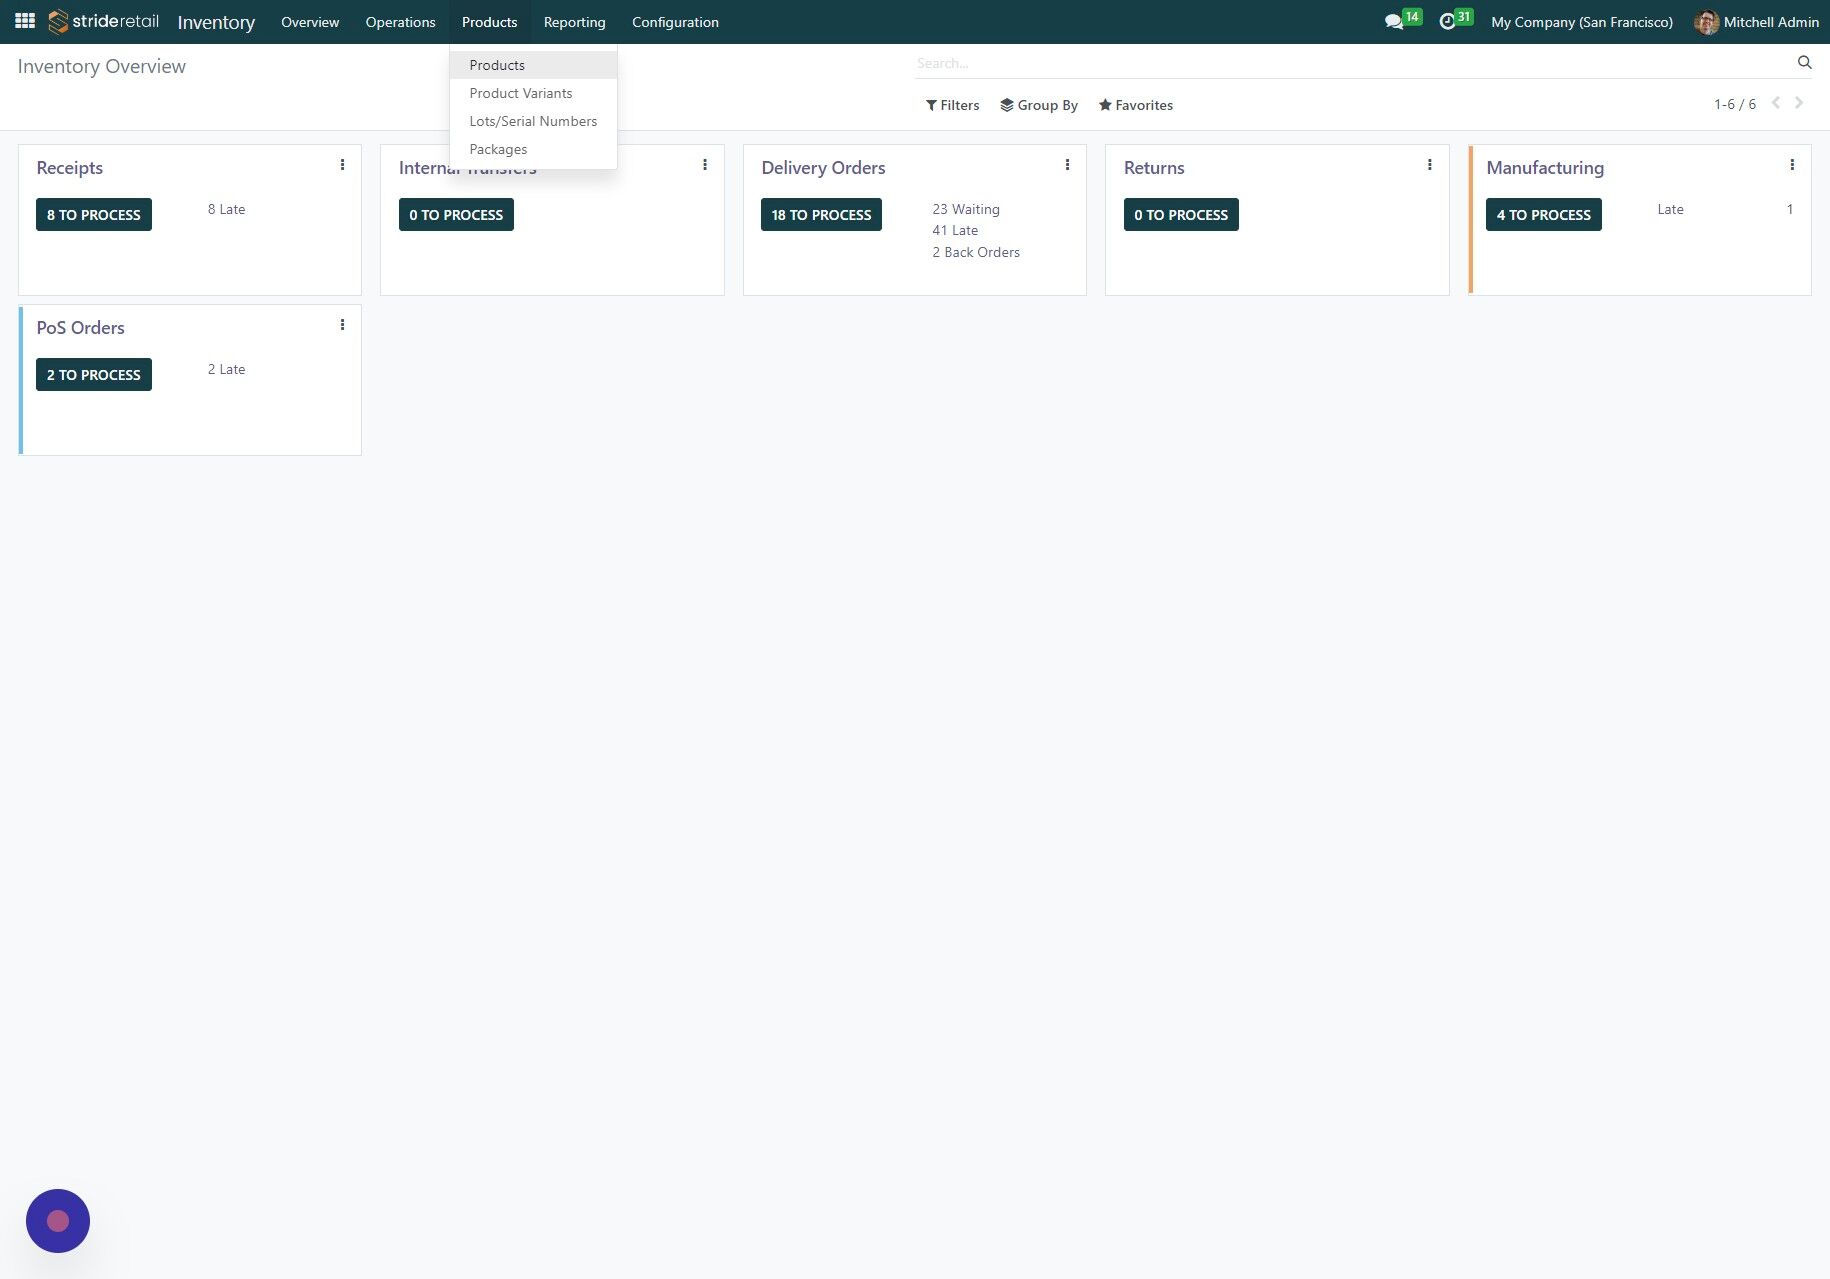Click the Inventory Overview heading
1830x1279 pixels.
coord(102,66)
